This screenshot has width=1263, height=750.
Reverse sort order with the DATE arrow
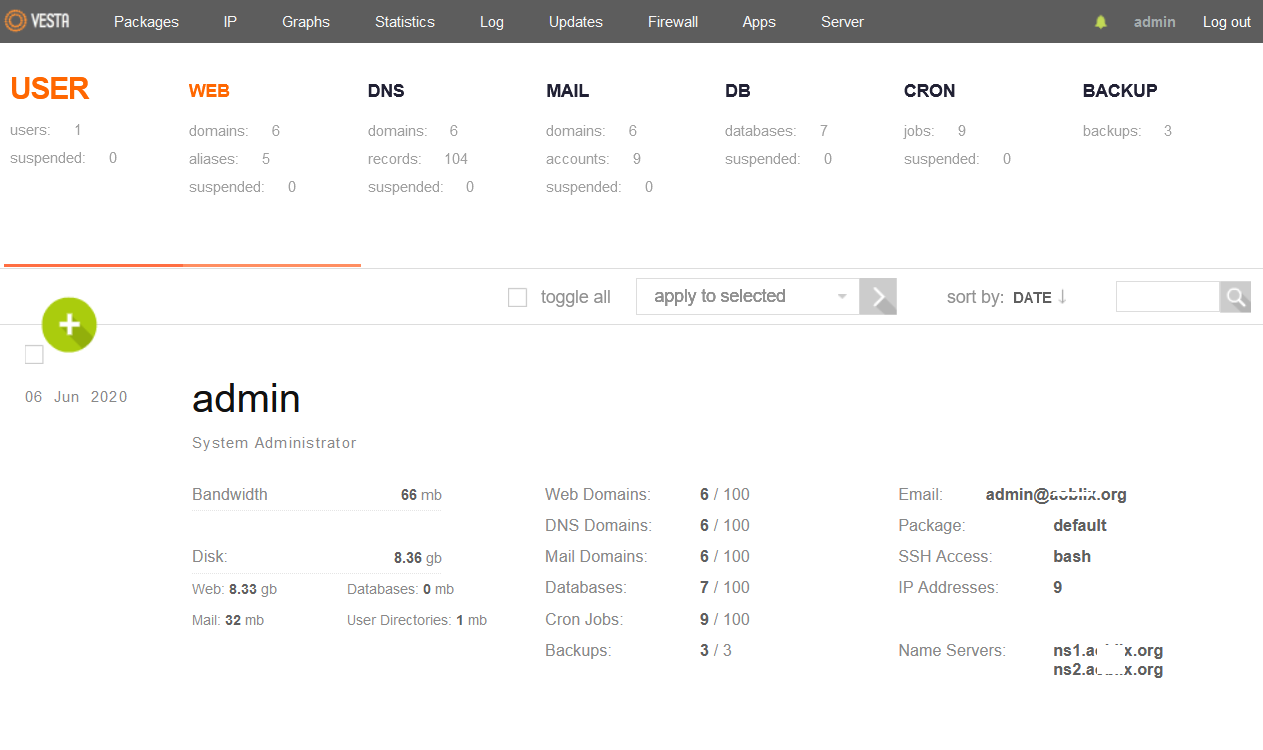[x=1062, y=297]
